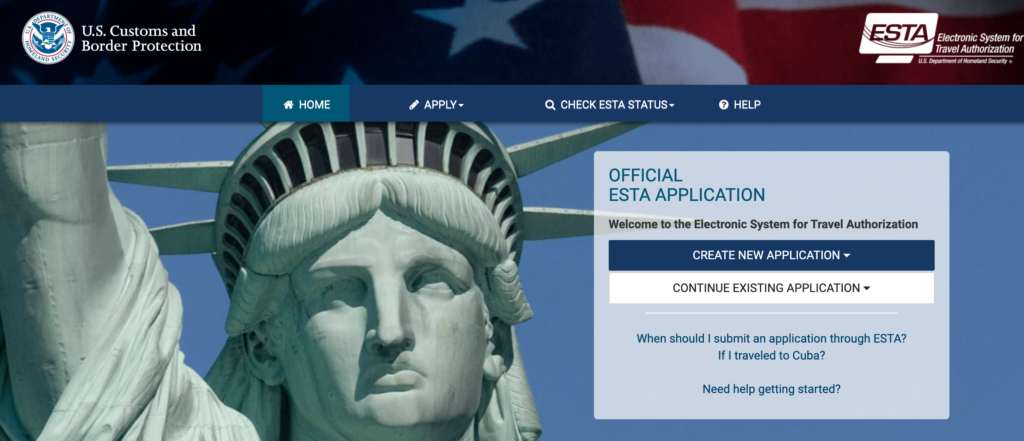The image size is (1024, 441).
Task: Select the CREATE NEW APPLICATION button
Action: click(771, 255)
